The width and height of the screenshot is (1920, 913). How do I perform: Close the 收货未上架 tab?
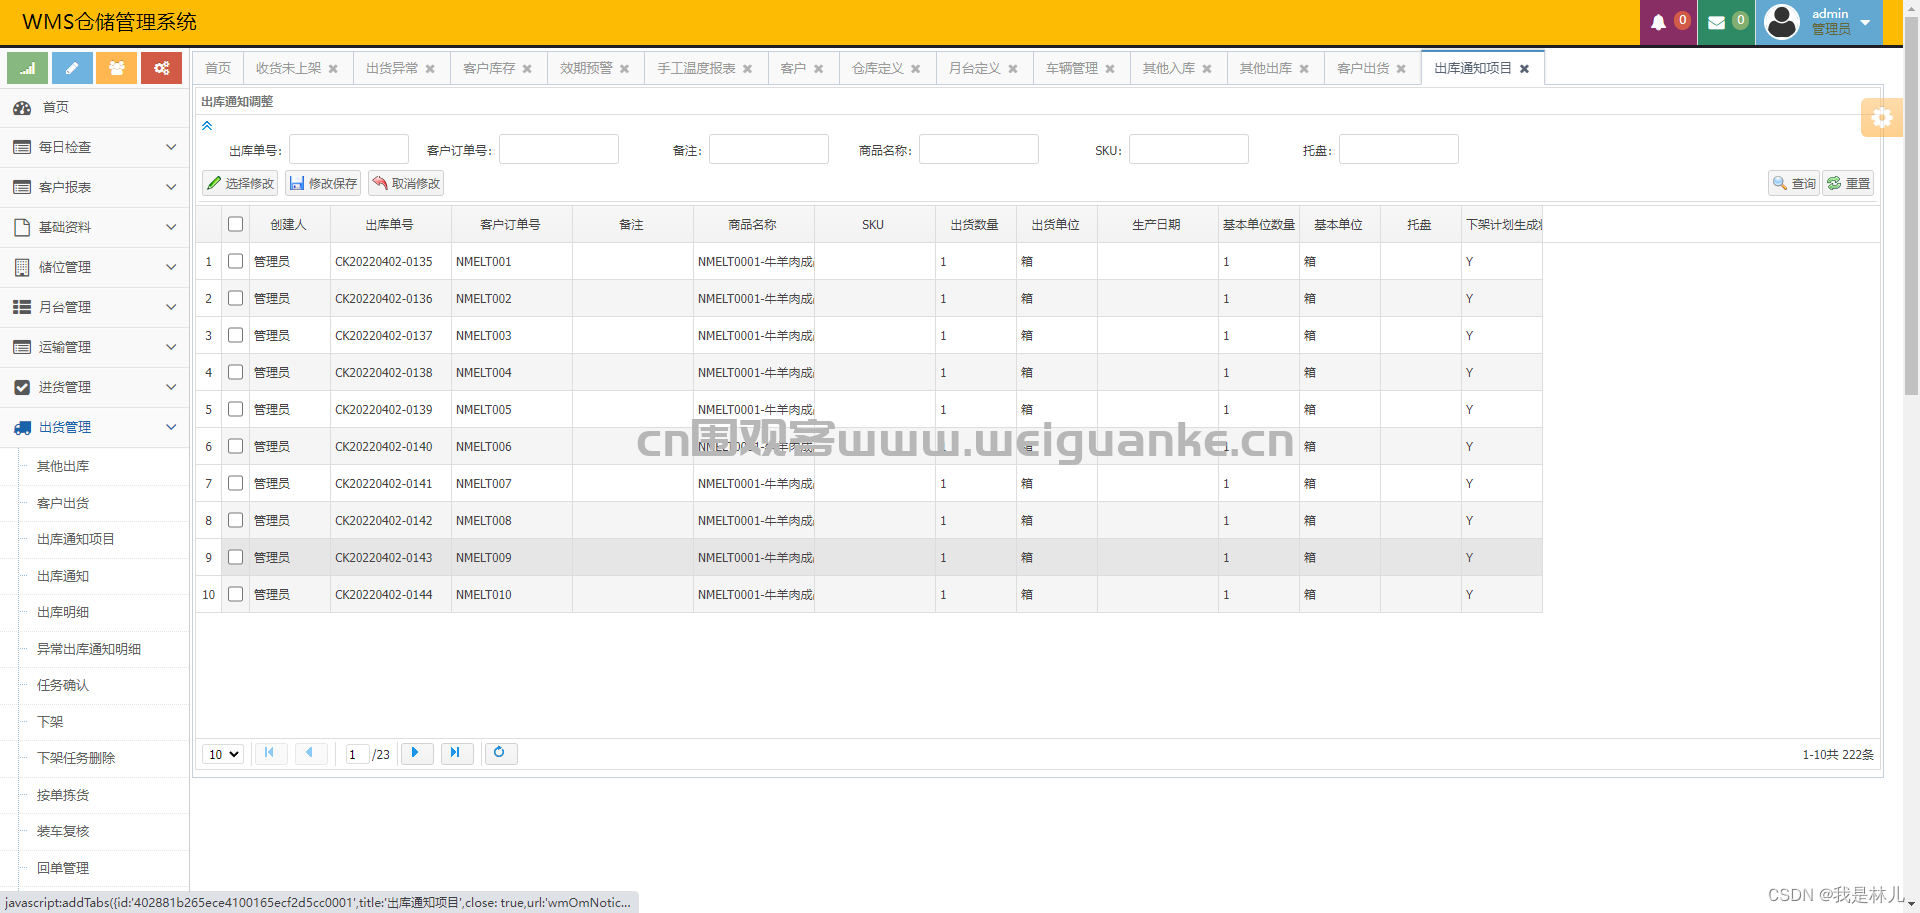pyautogui.click(x=333, y=69)
